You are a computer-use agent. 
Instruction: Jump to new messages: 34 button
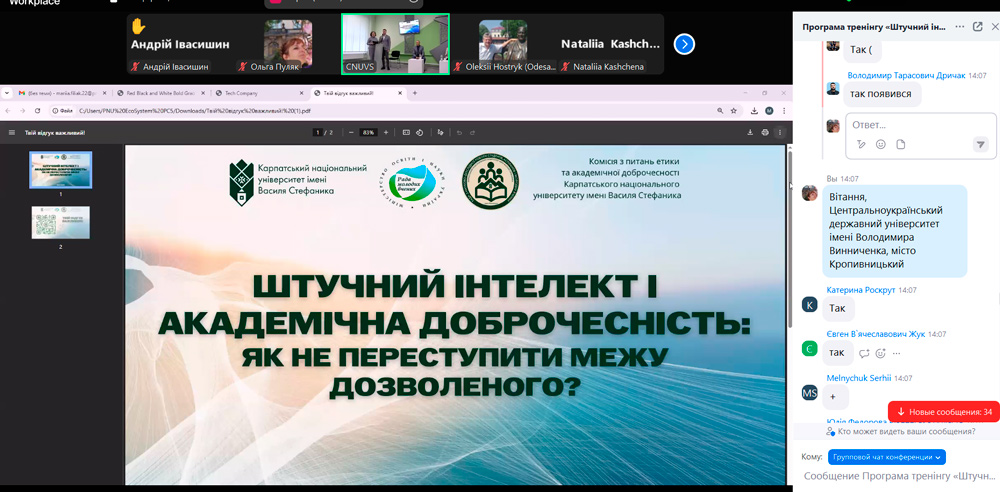[943, 412]
